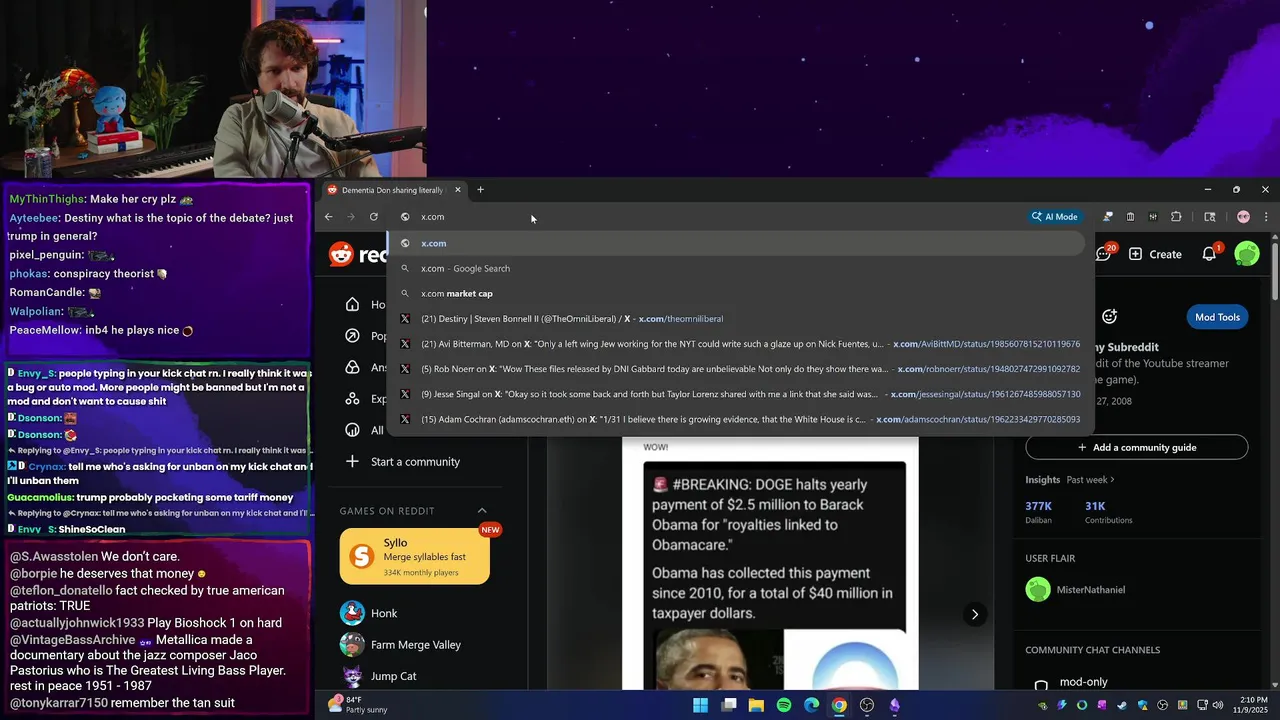Viewport: 1280px width, 720px height.
Task: Click 'Add a community guide' button
Action: (x=1137, y=447)
